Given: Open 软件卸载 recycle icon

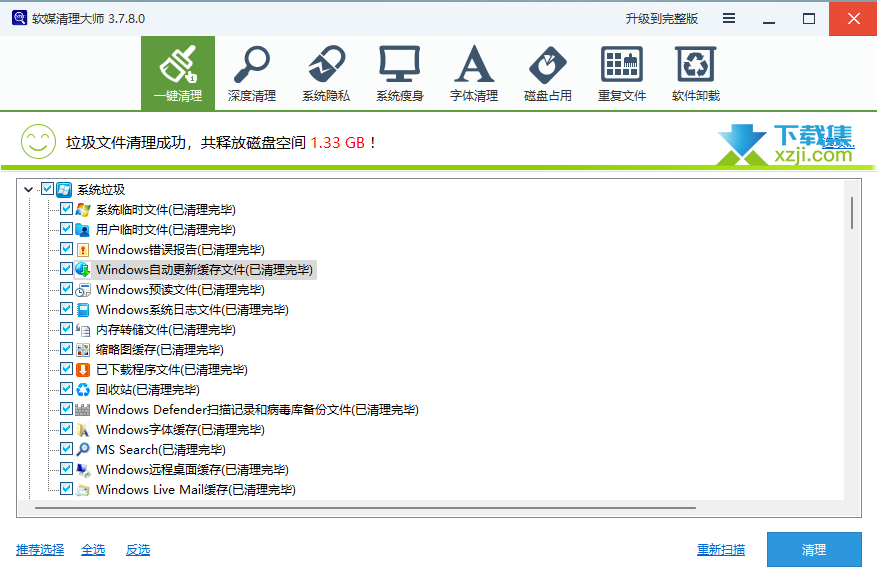Looking at the screenshot, I should click(x=695, y=64).
